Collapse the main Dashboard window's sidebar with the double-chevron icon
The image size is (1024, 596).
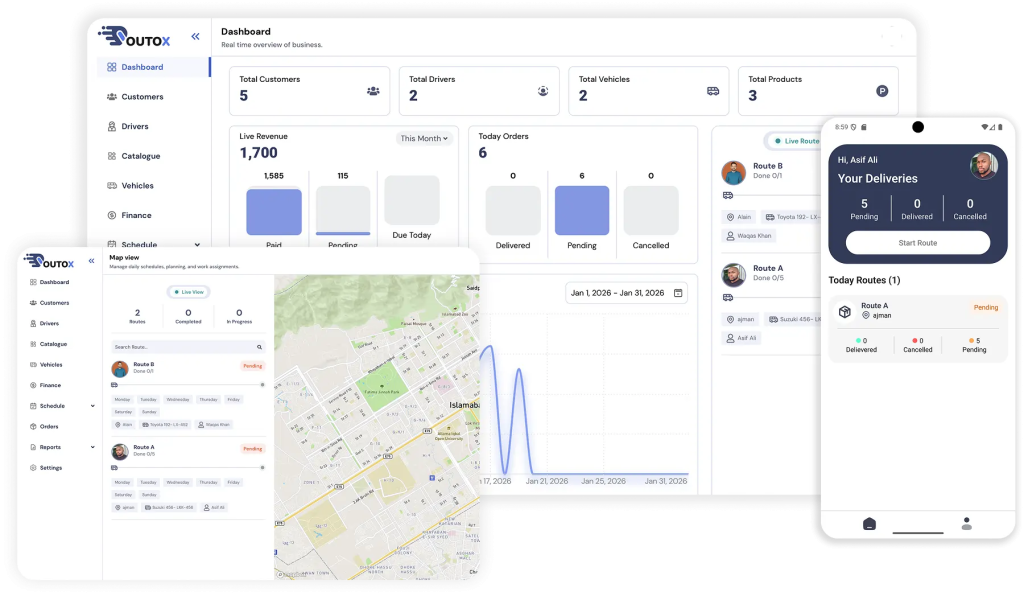tap(195, 36)
